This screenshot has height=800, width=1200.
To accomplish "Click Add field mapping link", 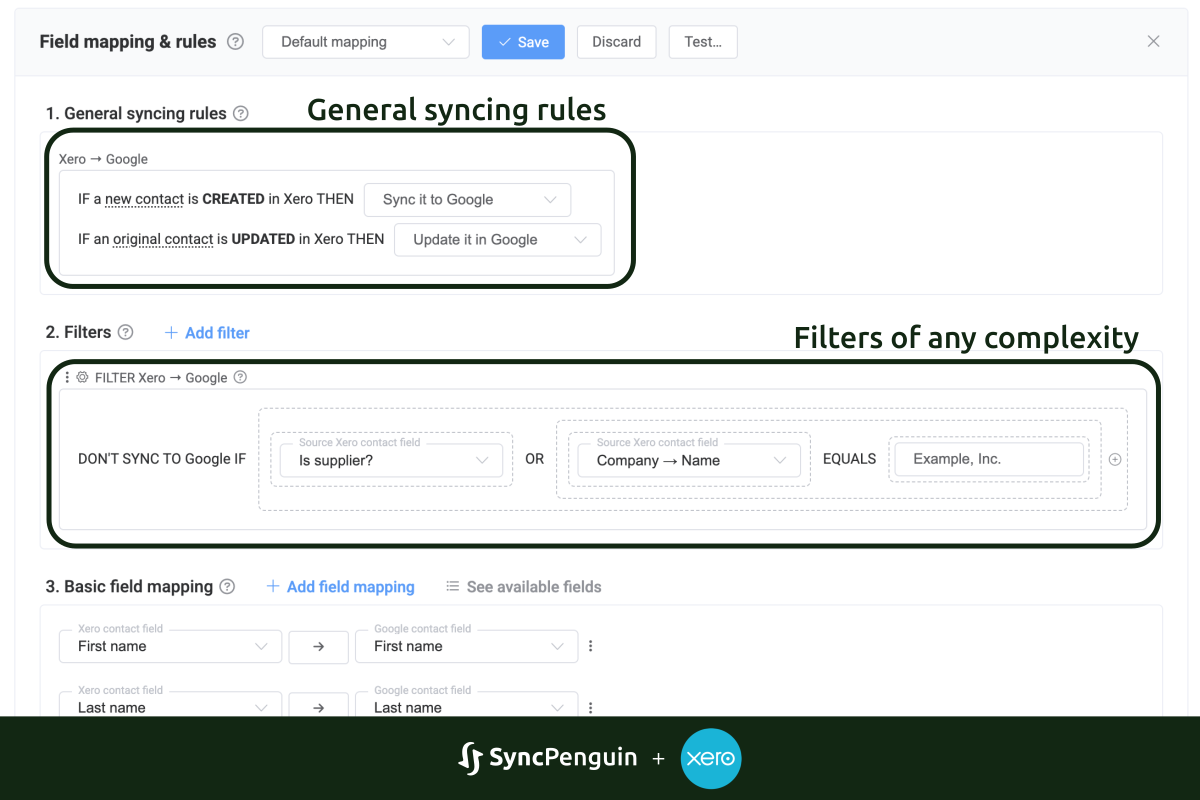I will coord(340,587).
